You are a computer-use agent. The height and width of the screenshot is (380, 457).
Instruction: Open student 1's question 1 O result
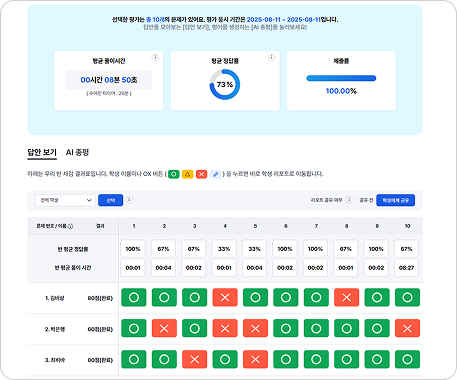(x=134, y=297)
